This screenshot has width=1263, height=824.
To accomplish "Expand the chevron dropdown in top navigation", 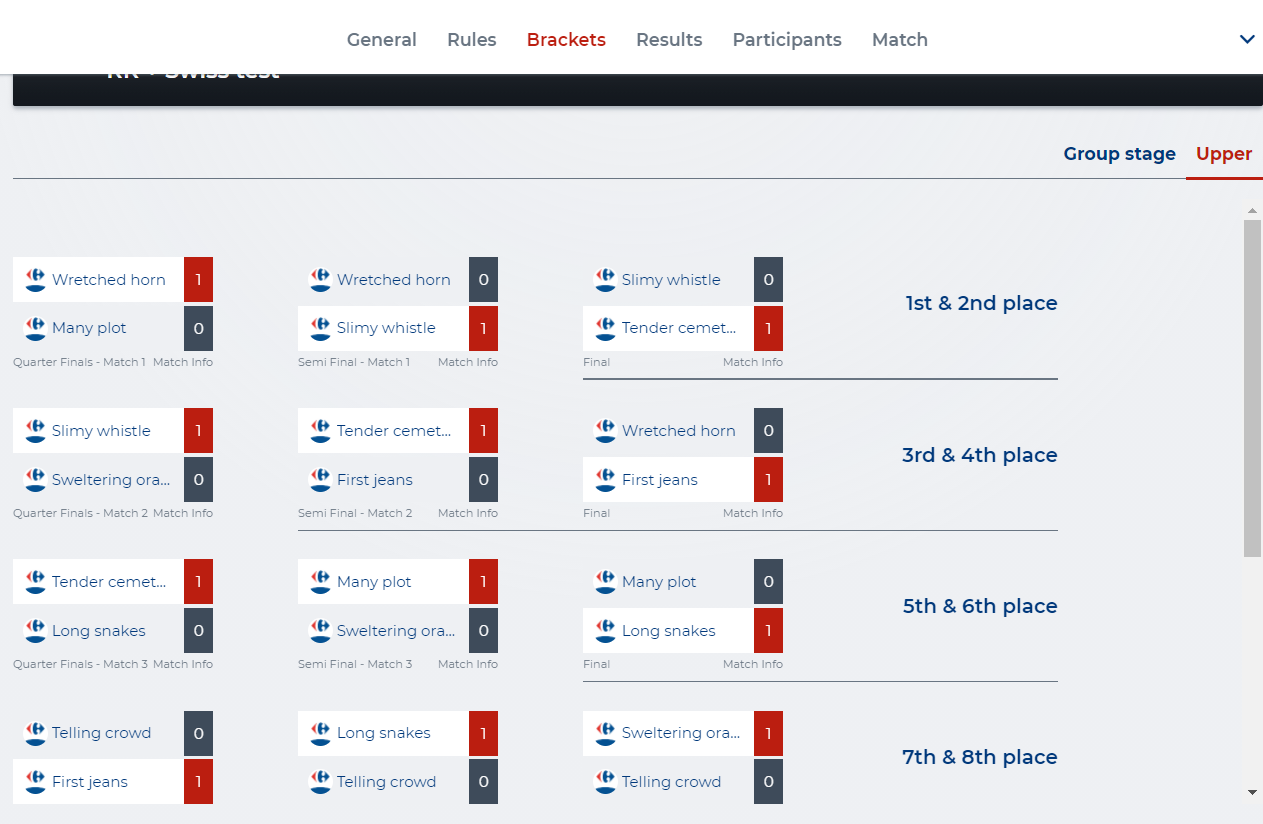I will coord(1247,40).
